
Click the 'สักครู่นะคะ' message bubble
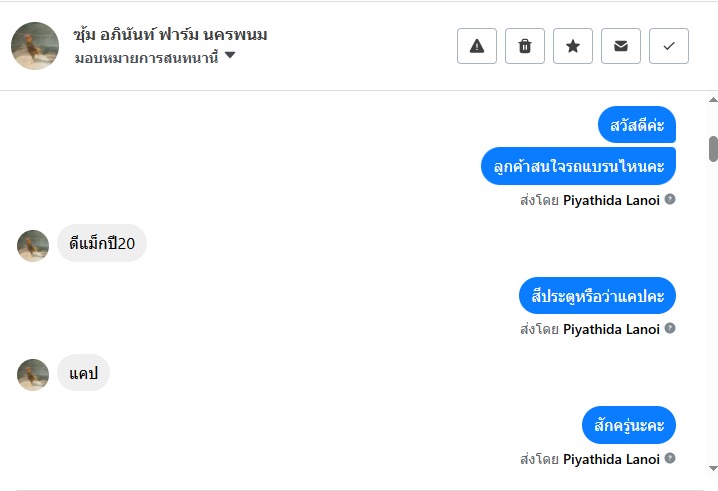tap(629, 425)
